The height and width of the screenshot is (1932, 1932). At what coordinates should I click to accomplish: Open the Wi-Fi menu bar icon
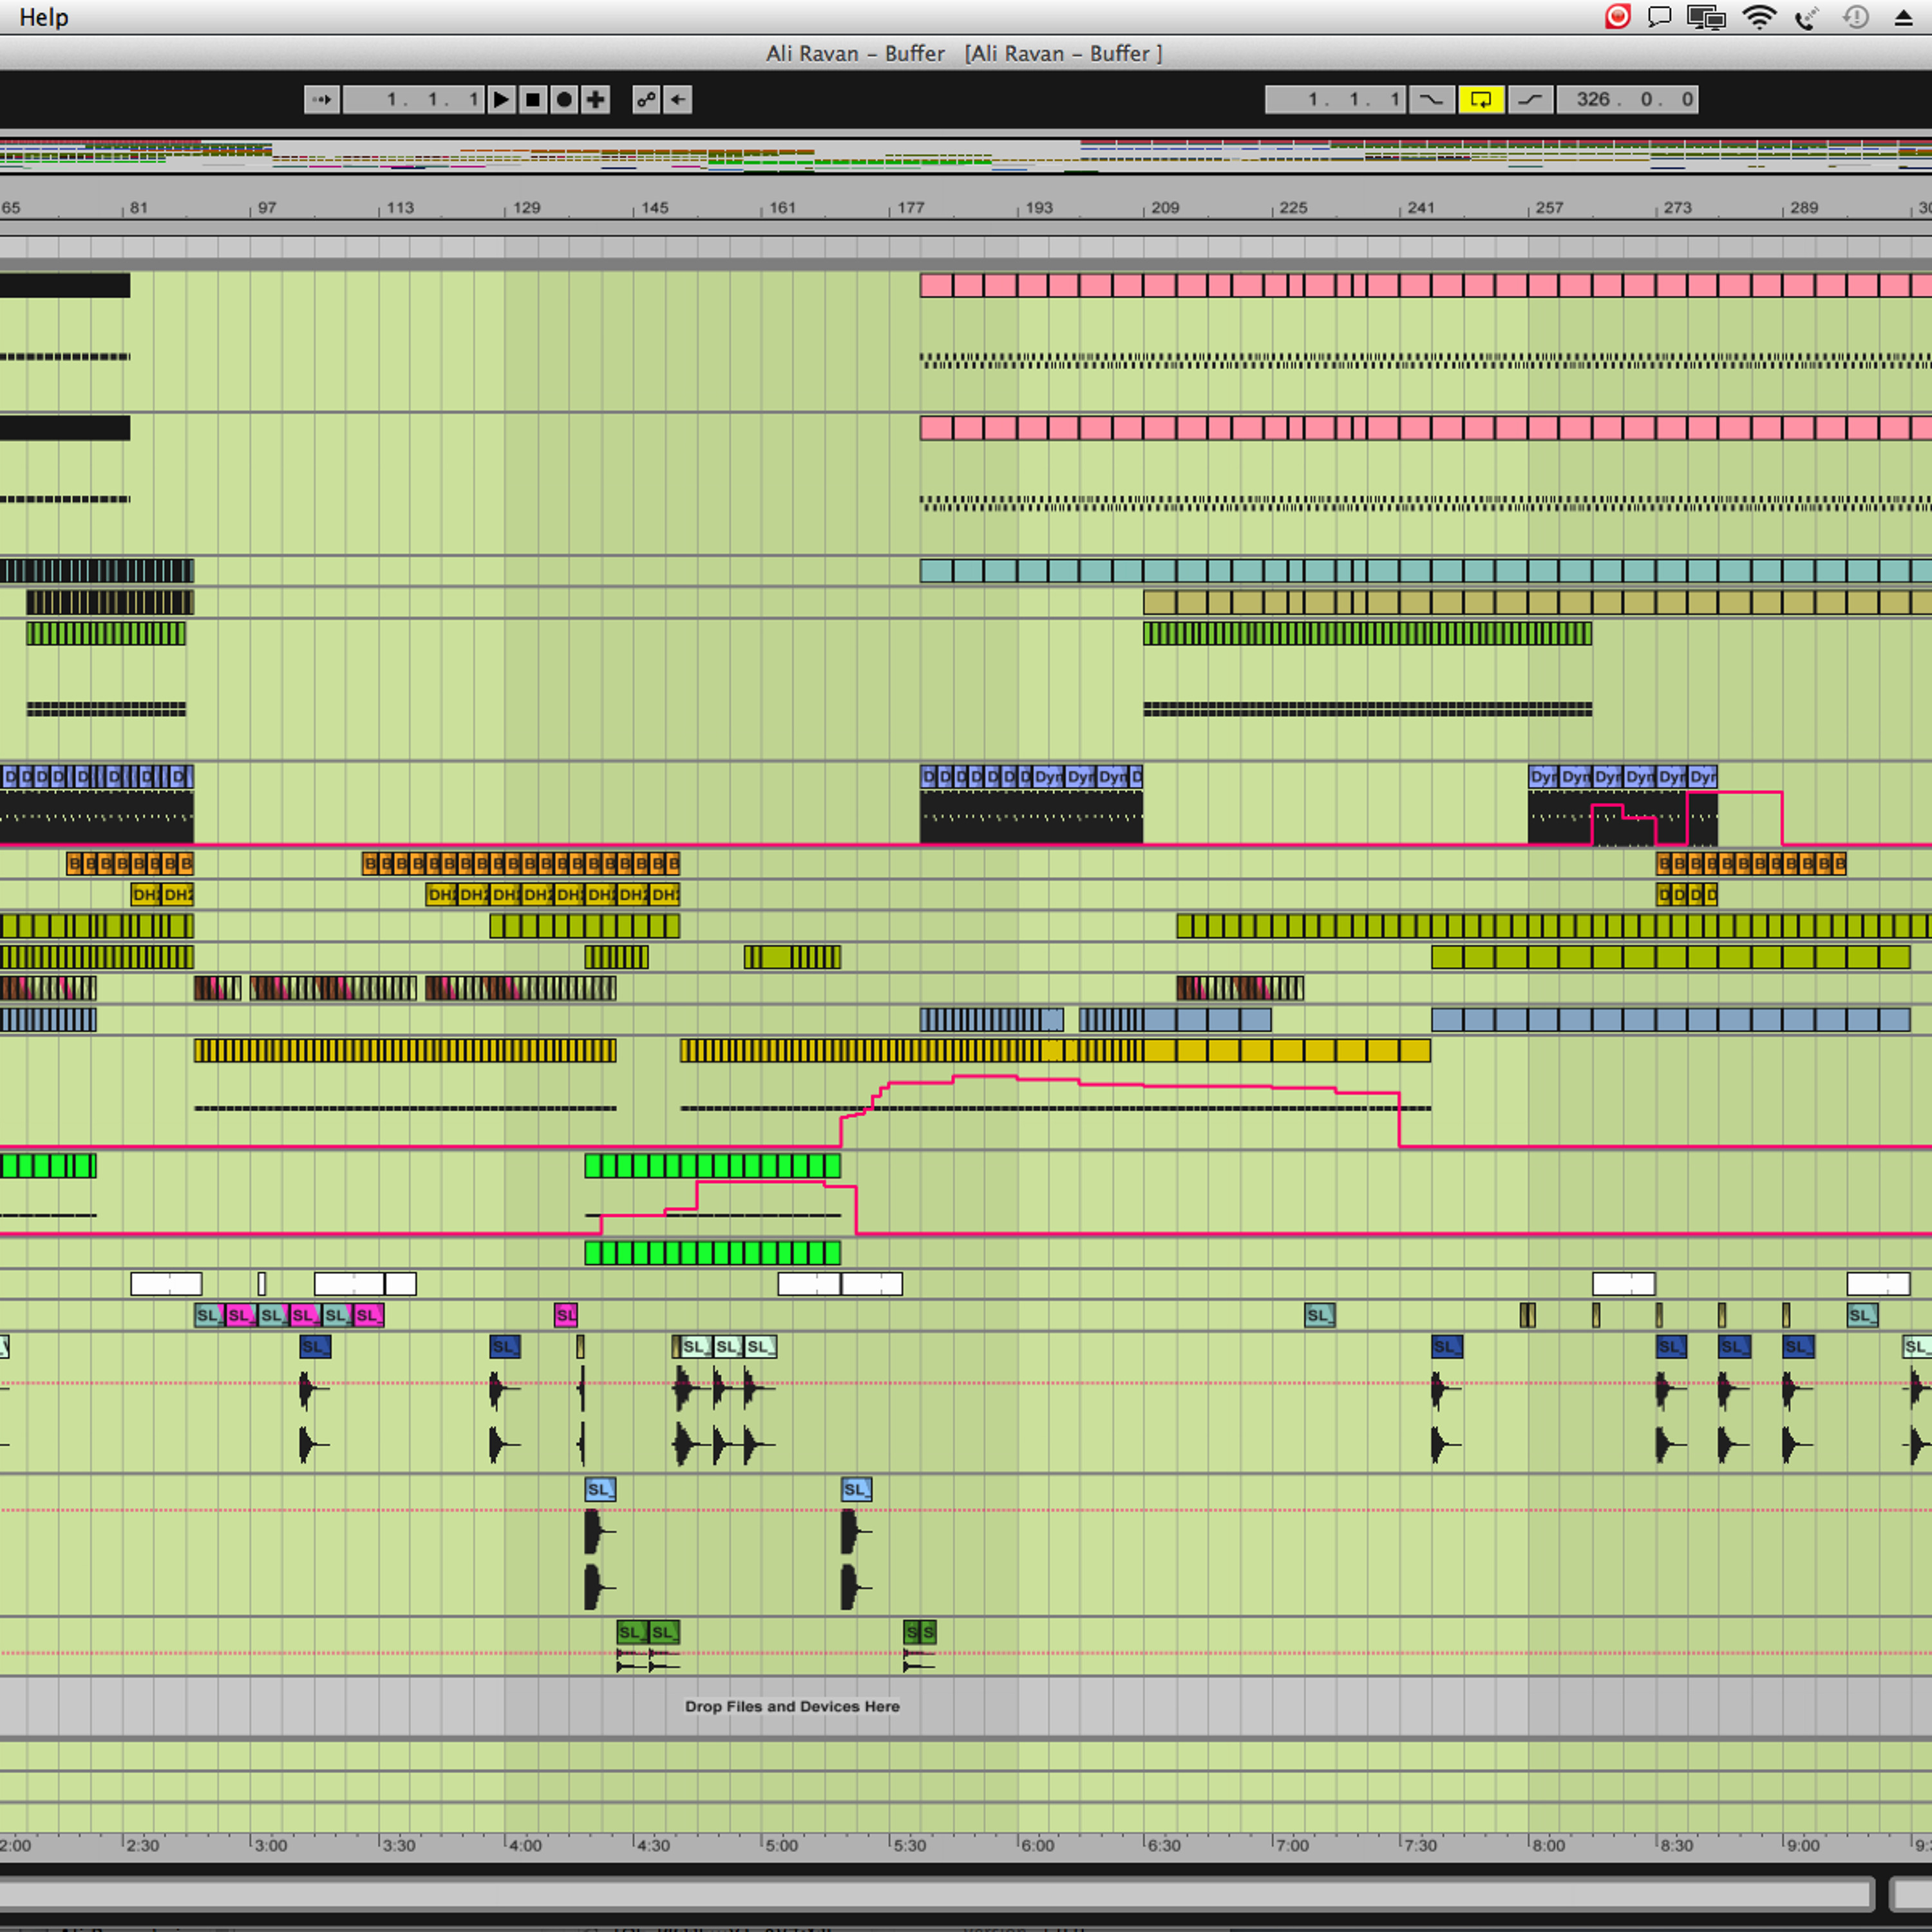click(x=1759, y=17)
